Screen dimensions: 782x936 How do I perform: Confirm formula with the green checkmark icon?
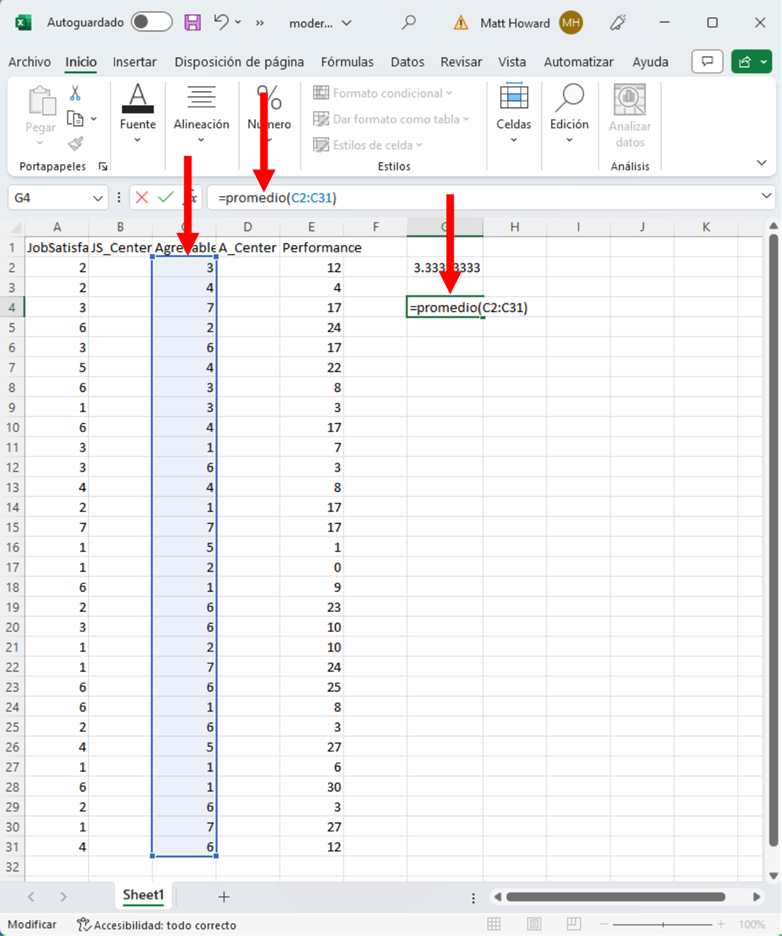(x=165, y=198)
